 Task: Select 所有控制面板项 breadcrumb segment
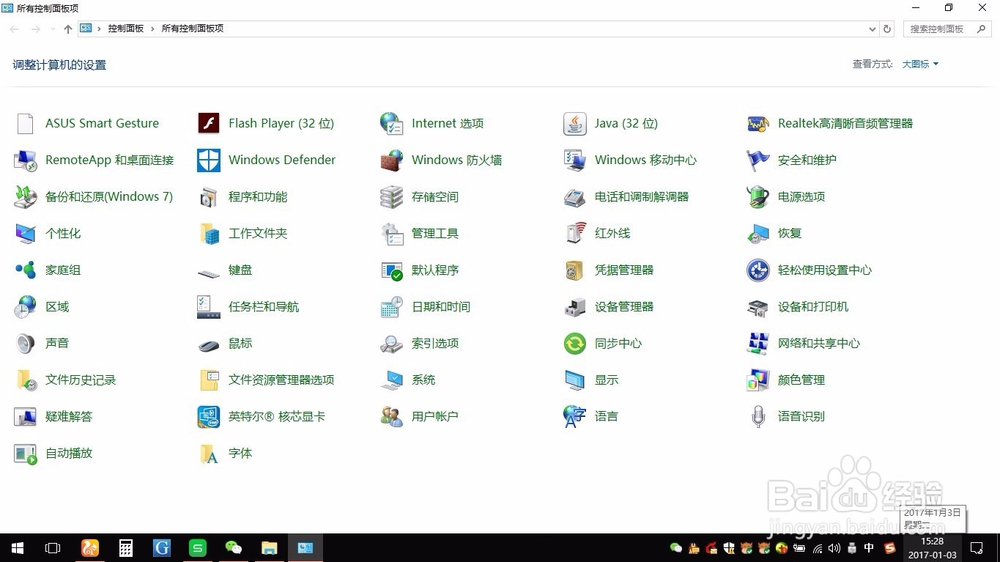193,29
